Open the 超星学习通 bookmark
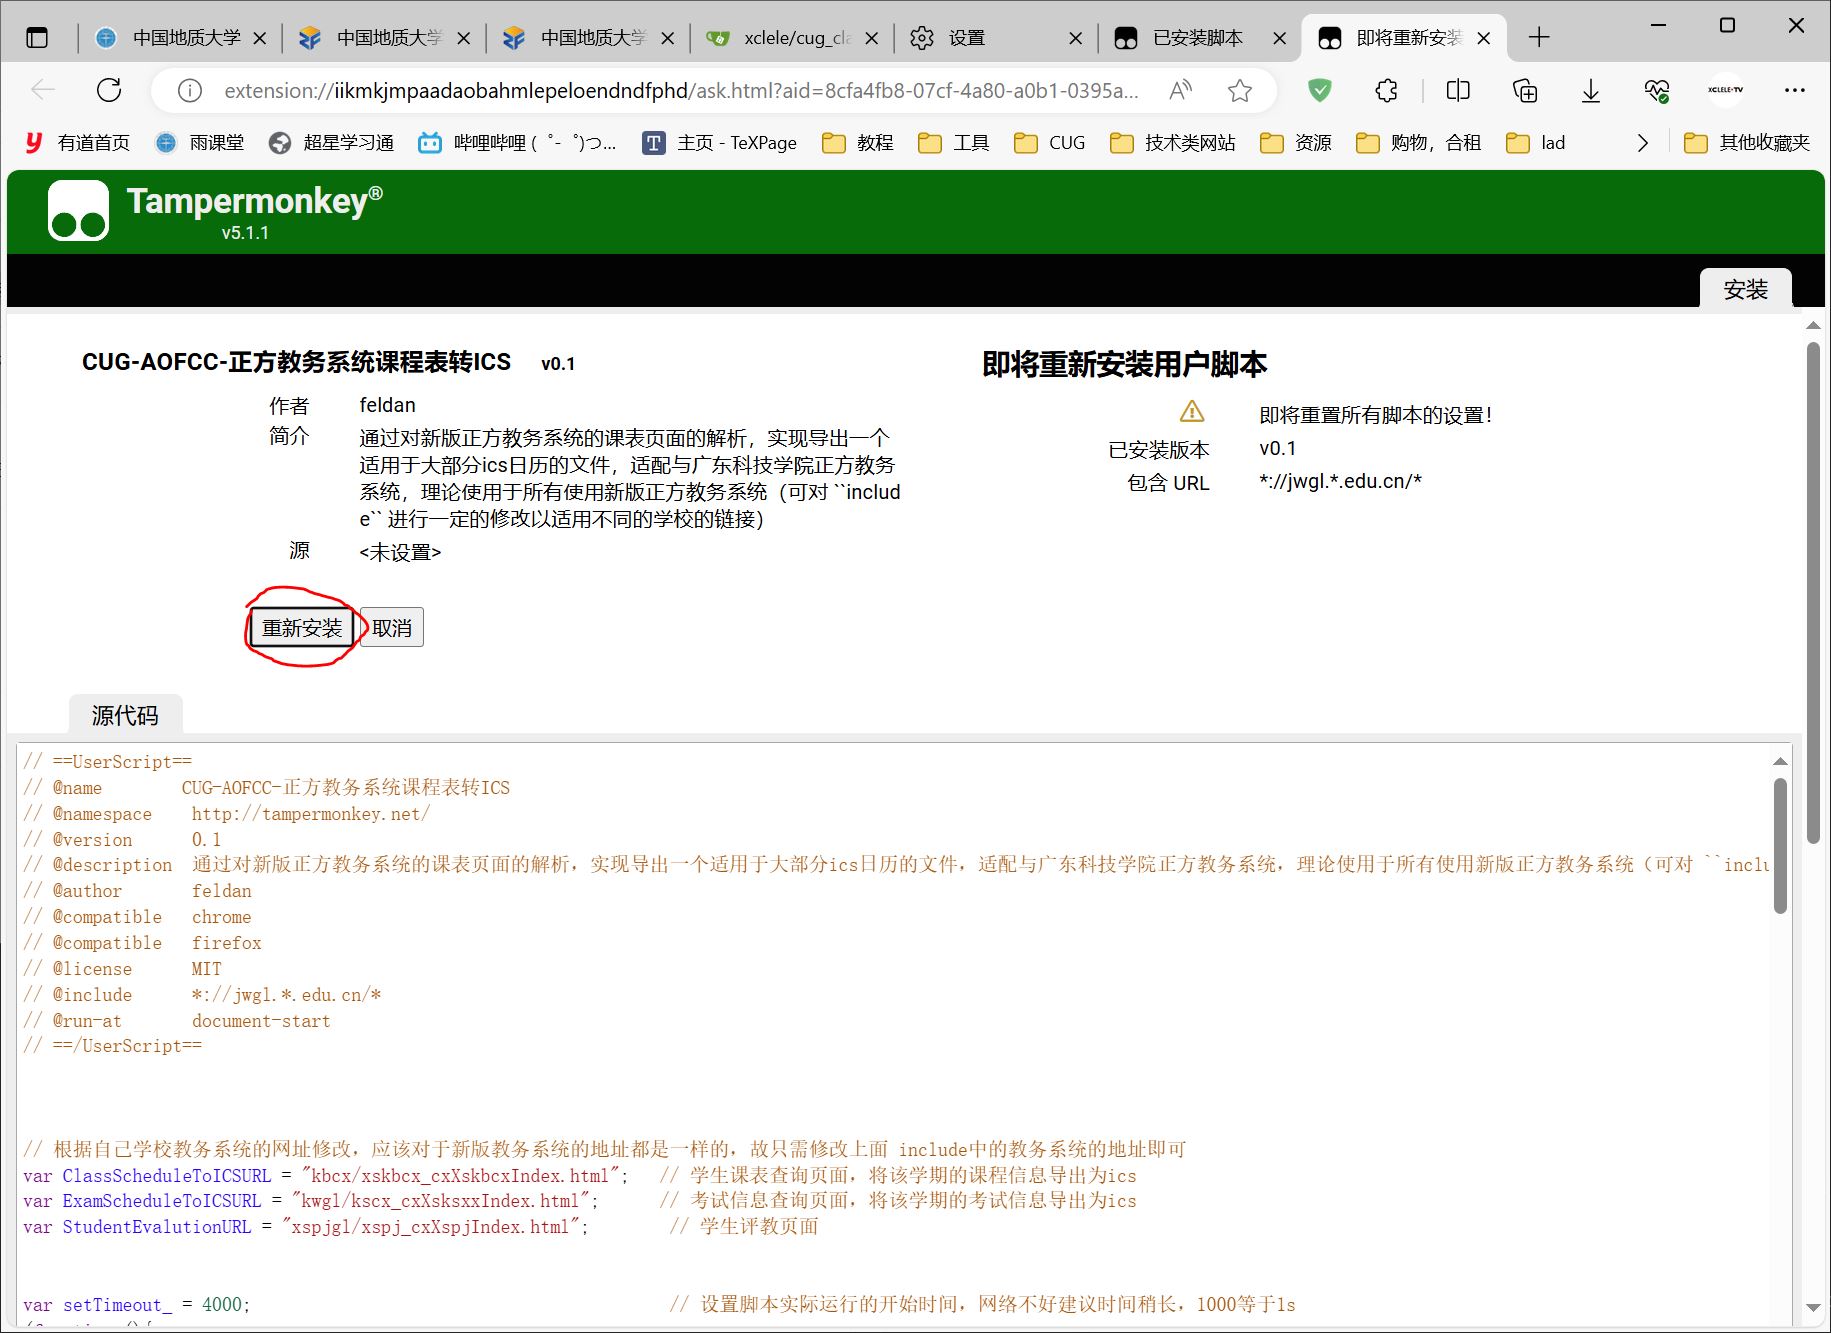Screen dimensions: 1831x1333 point(331,143)
